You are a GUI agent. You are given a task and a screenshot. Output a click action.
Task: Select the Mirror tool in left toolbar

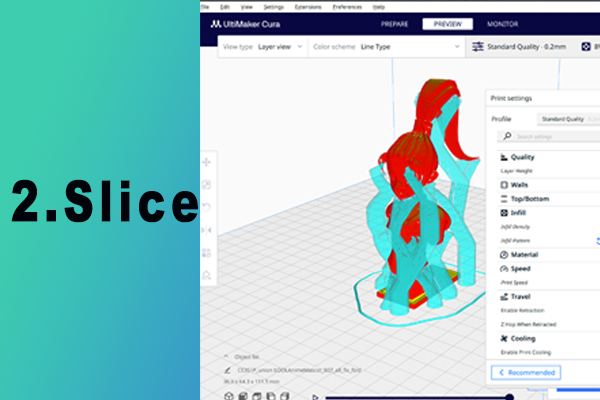tap(207, 231)
